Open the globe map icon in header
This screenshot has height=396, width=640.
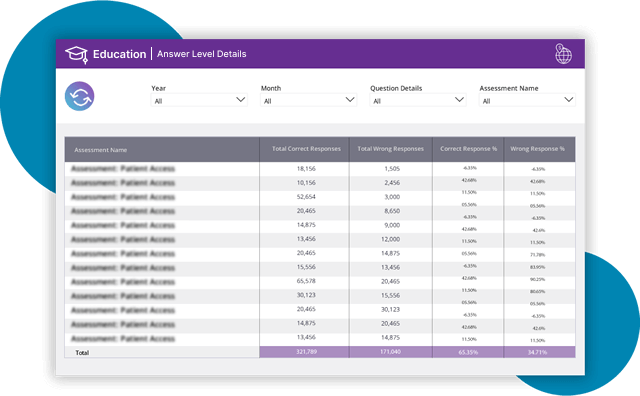(563, 54)
